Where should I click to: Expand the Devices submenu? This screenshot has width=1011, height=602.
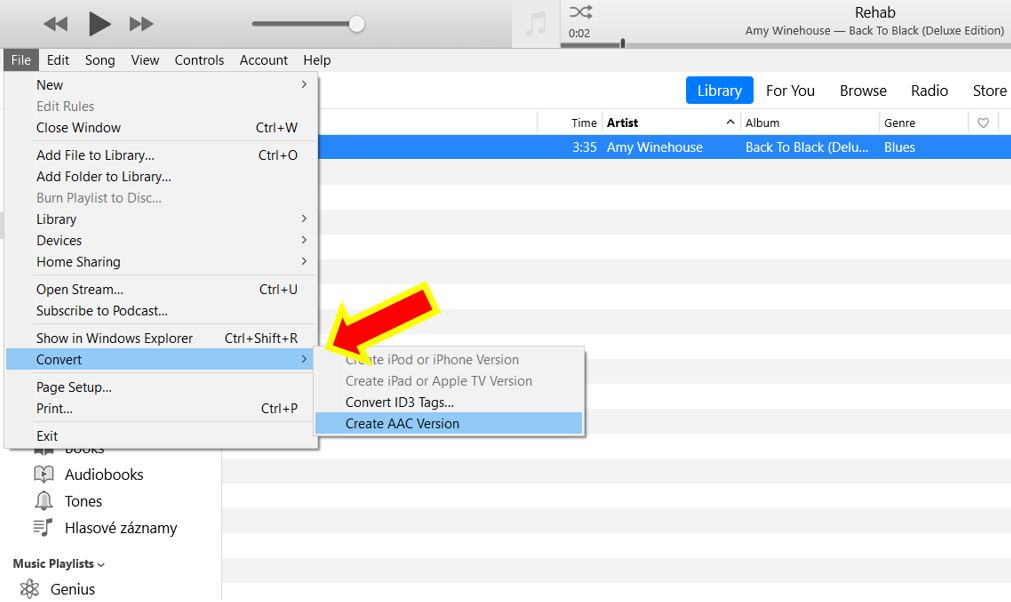pos(161,240)
